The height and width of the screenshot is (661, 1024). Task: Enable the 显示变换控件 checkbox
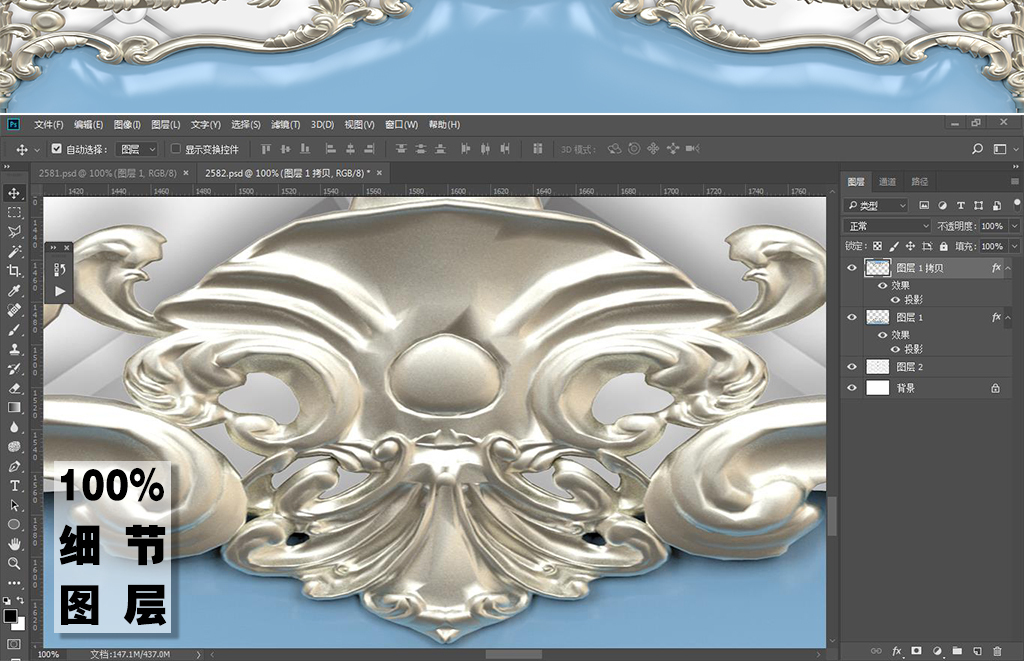pos(176,149)
